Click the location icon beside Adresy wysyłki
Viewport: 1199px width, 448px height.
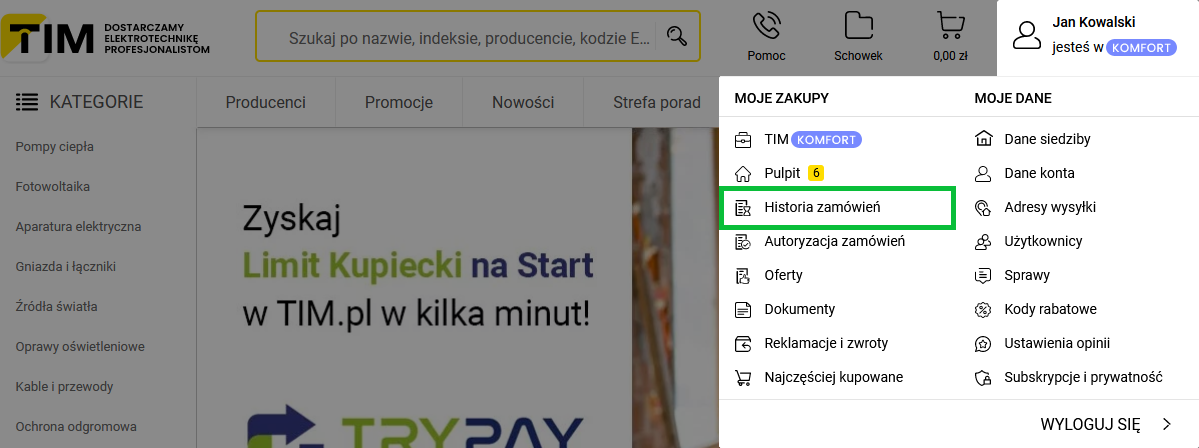click(x=983, y=207)
